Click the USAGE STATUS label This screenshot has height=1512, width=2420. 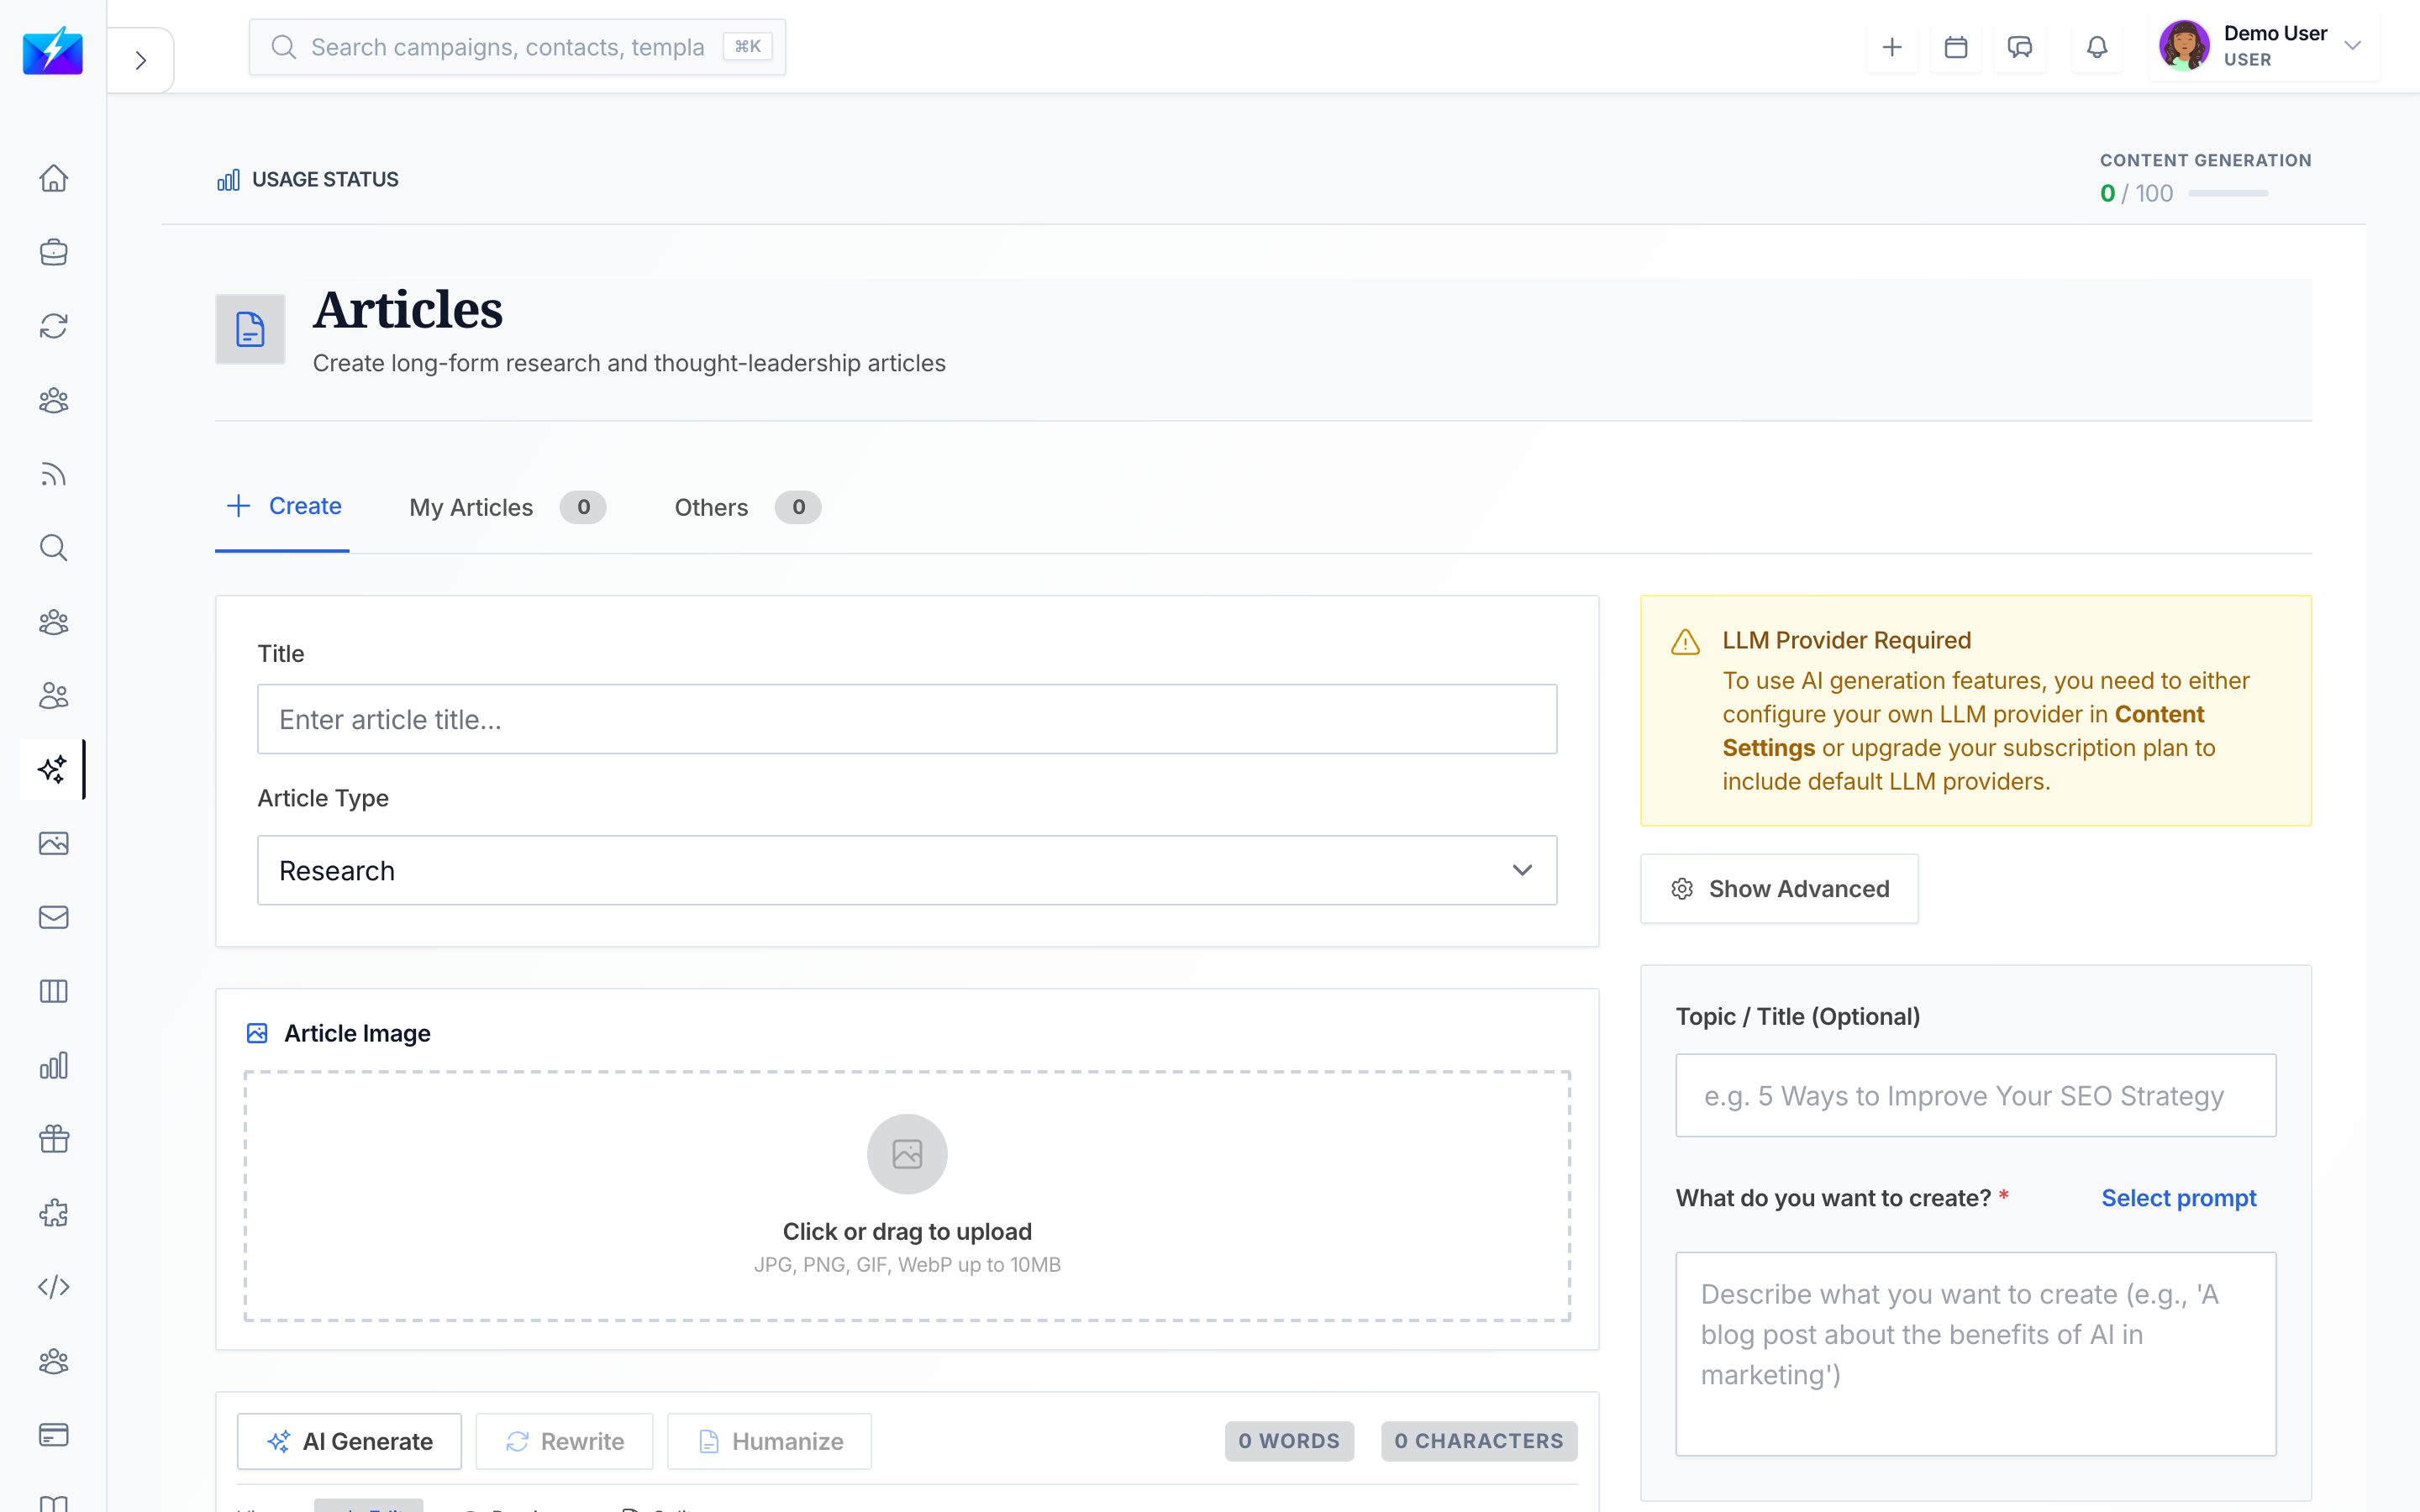[325, 180]
